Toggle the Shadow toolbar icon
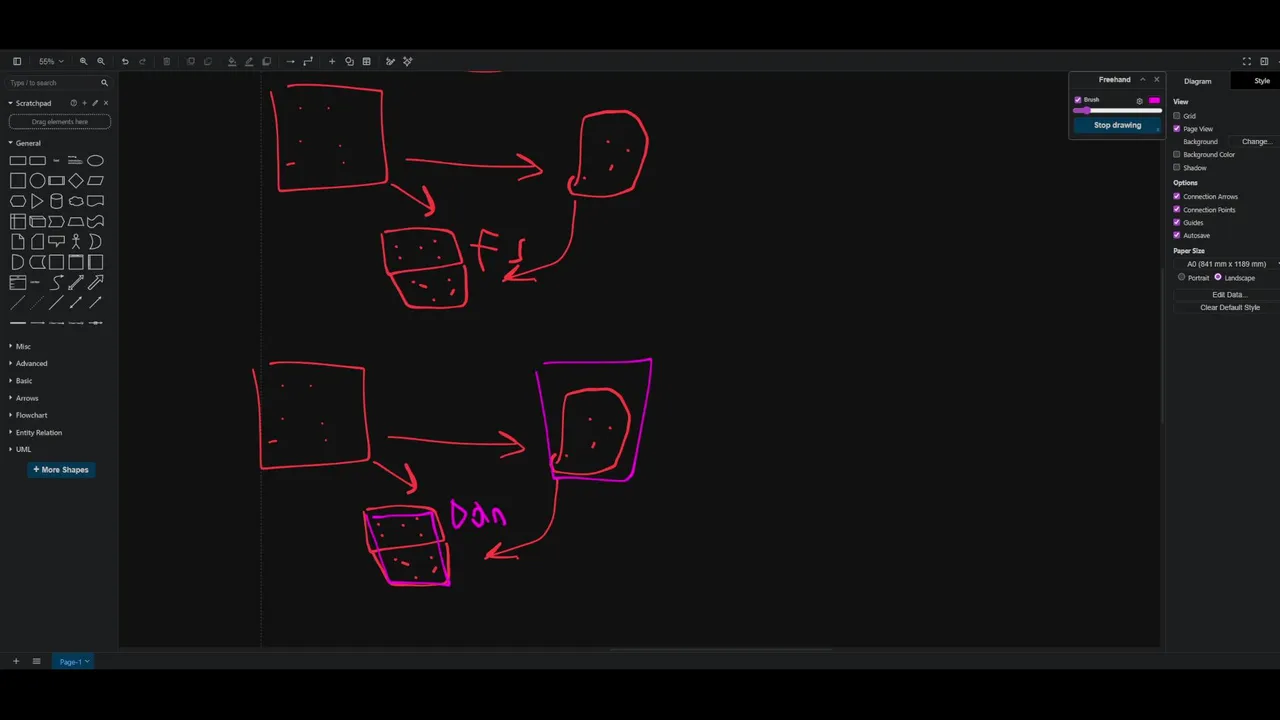 [266, 61]
